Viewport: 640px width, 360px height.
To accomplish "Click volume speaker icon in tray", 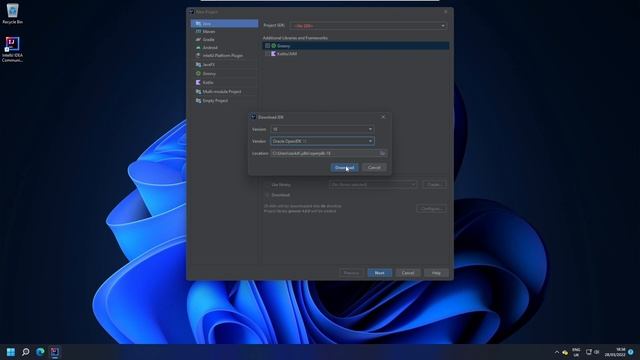I will 596,352.
